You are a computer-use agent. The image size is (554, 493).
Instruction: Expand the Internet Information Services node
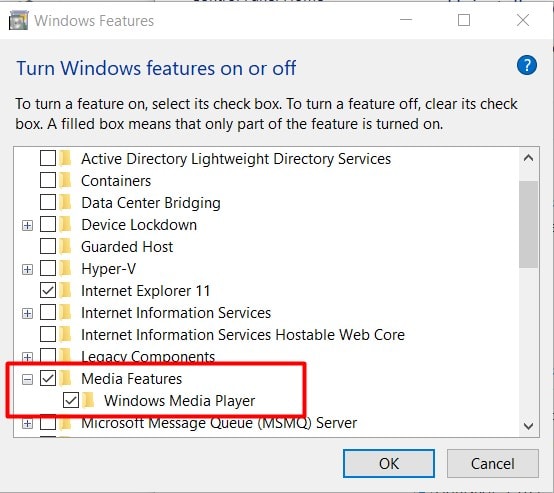click(27, 313)
